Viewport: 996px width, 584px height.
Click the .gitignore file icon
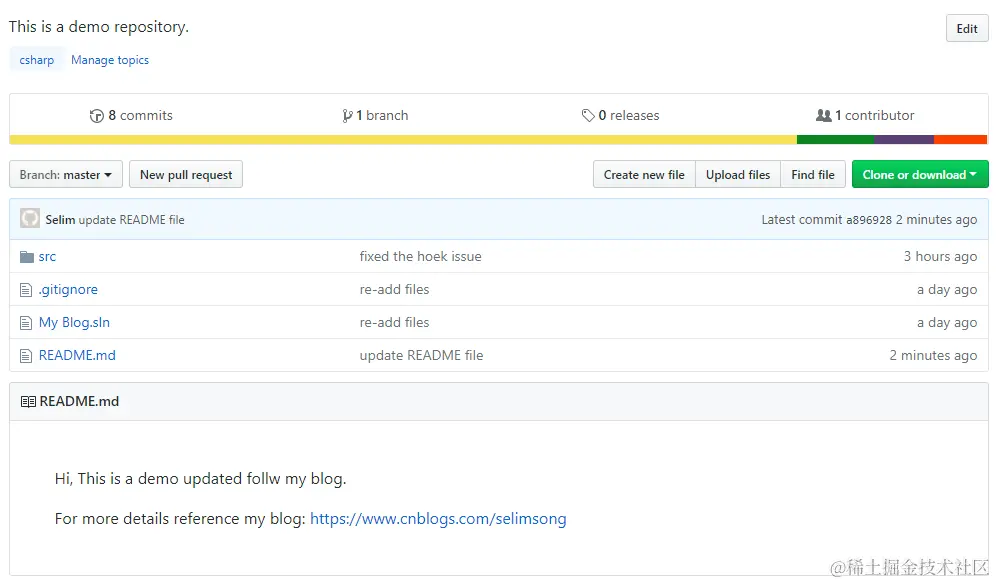pyautogui.click(x=26, y=290)
